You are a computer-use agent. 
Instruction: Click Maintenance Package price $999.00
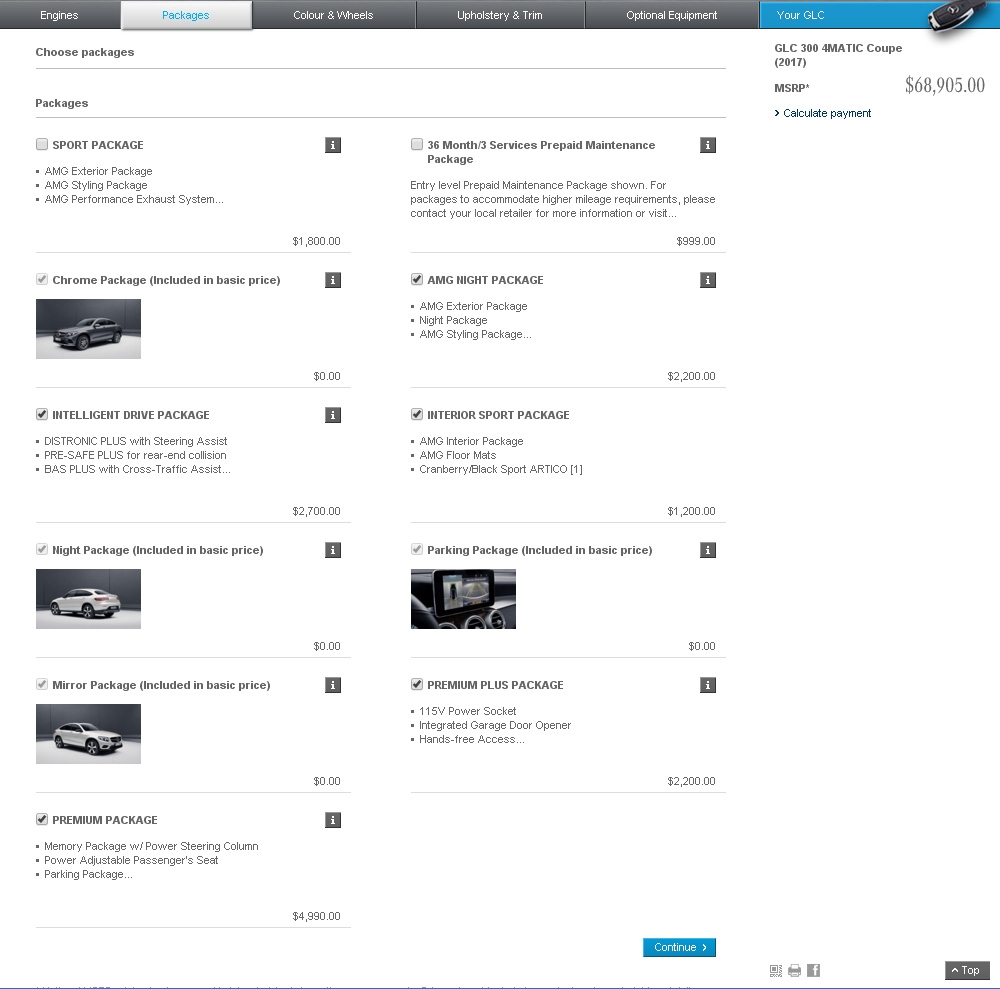tap(696, 241)
